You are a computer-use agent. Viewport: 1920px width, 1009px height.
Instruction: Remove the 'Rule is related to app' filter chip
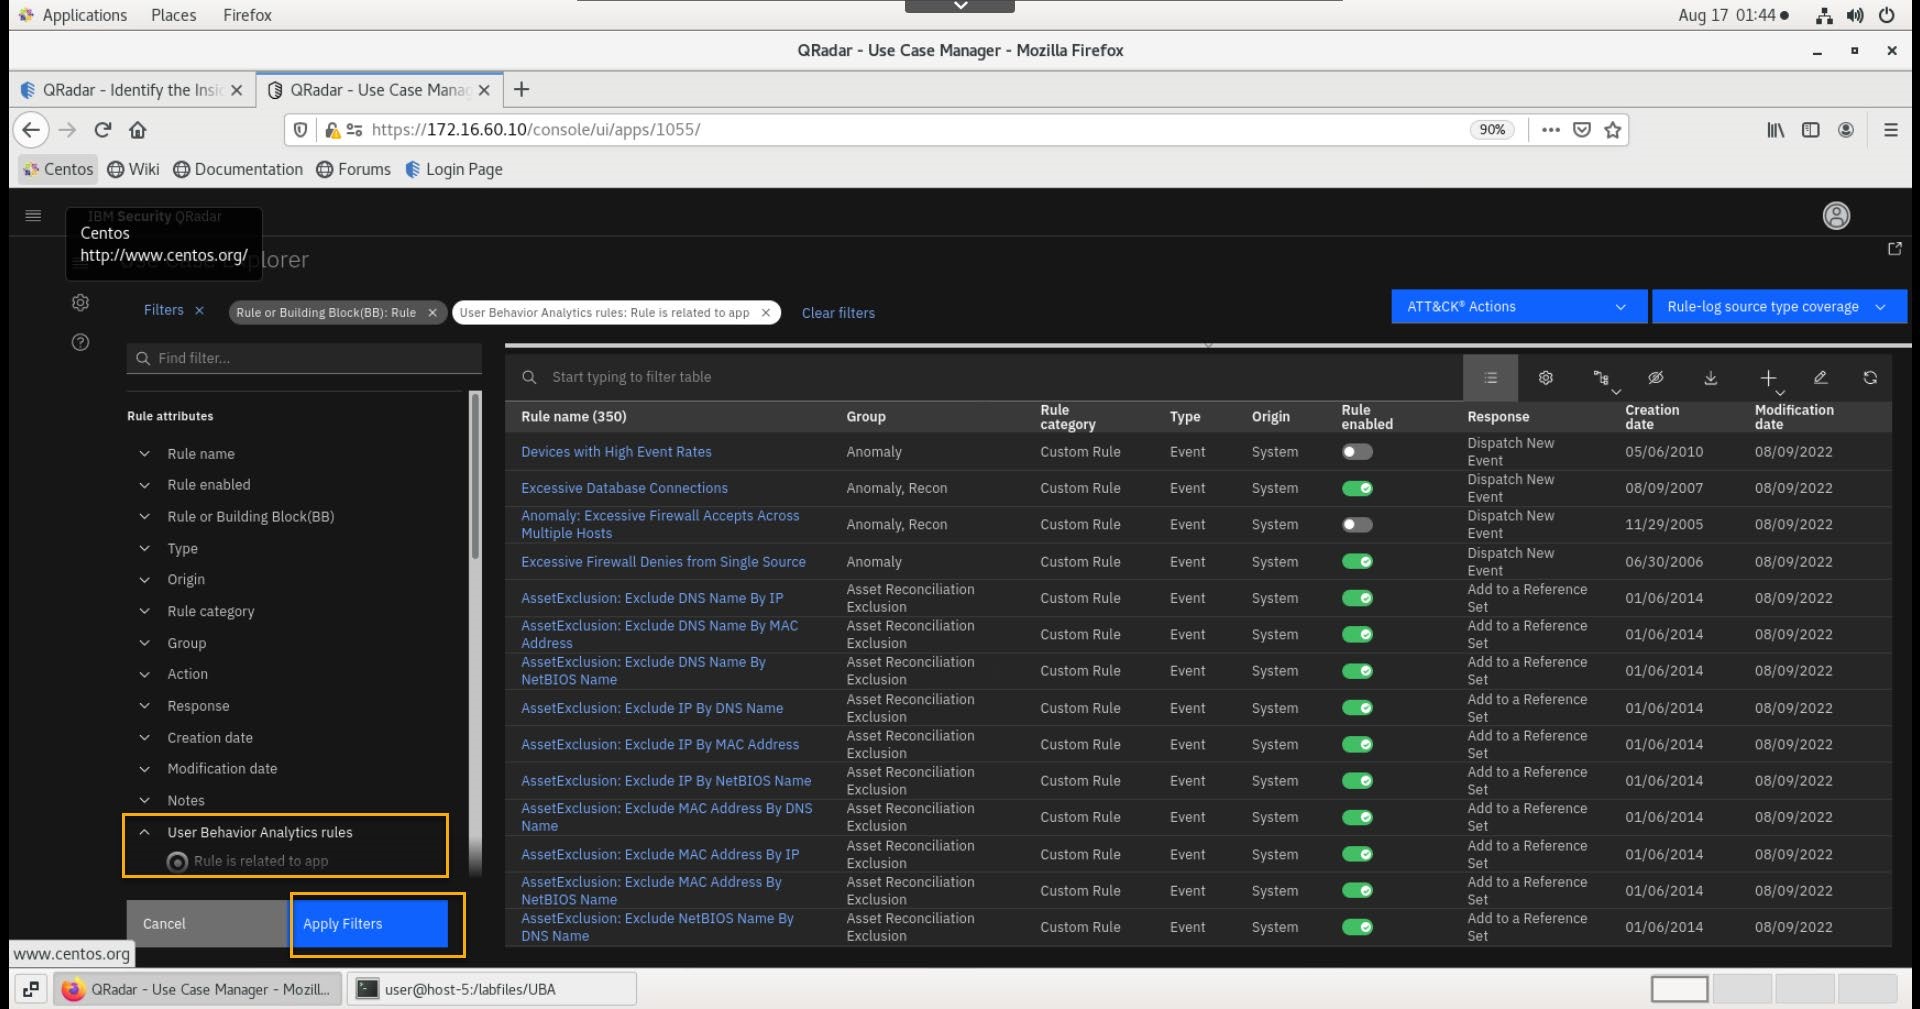766,313
